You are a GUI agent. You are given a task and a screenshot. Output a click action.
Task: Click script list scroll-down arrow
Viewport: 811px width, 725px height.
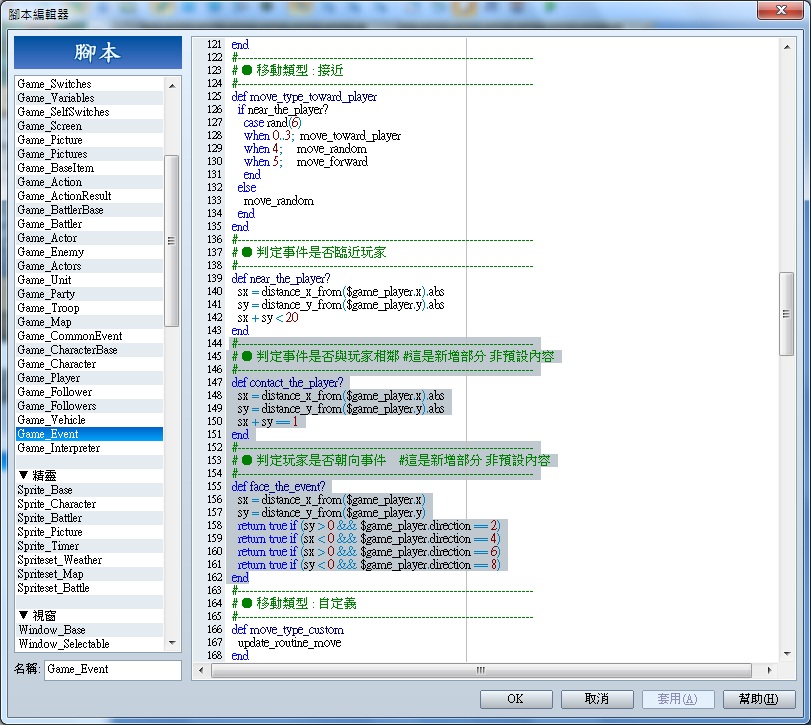point(172,643)
